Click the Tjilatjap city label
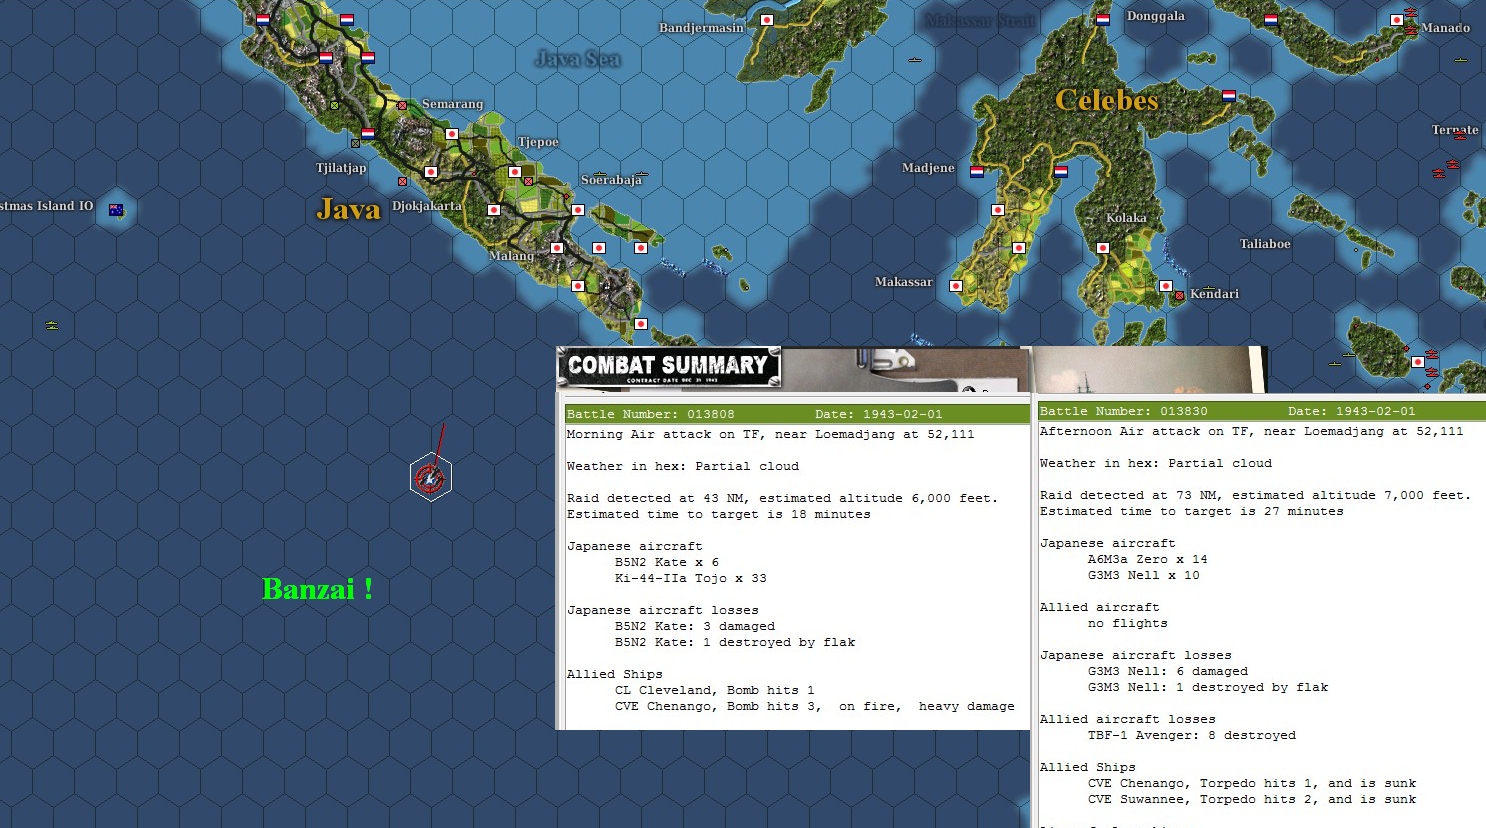The image size is (1486, 828). (x=341, y=168)
